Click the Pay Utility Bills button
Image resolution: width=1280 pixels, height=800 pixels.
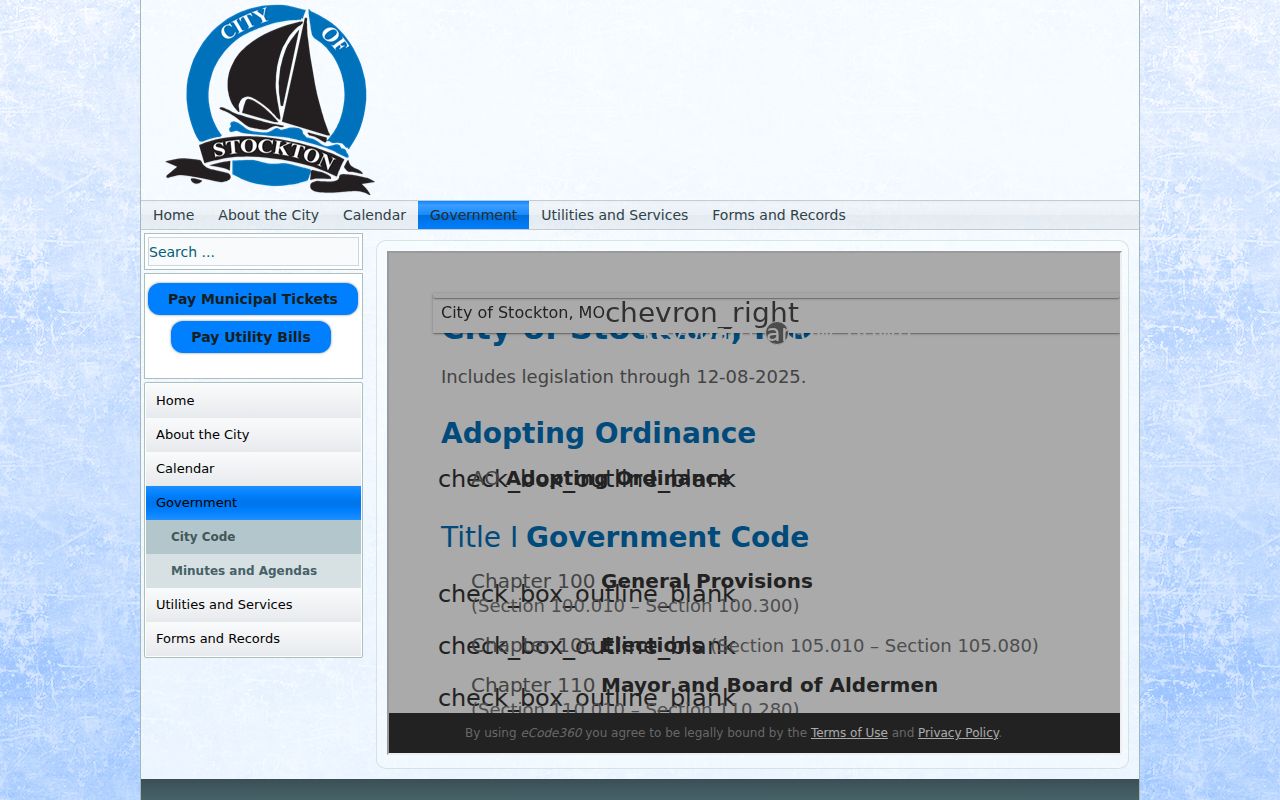(251, 337)
